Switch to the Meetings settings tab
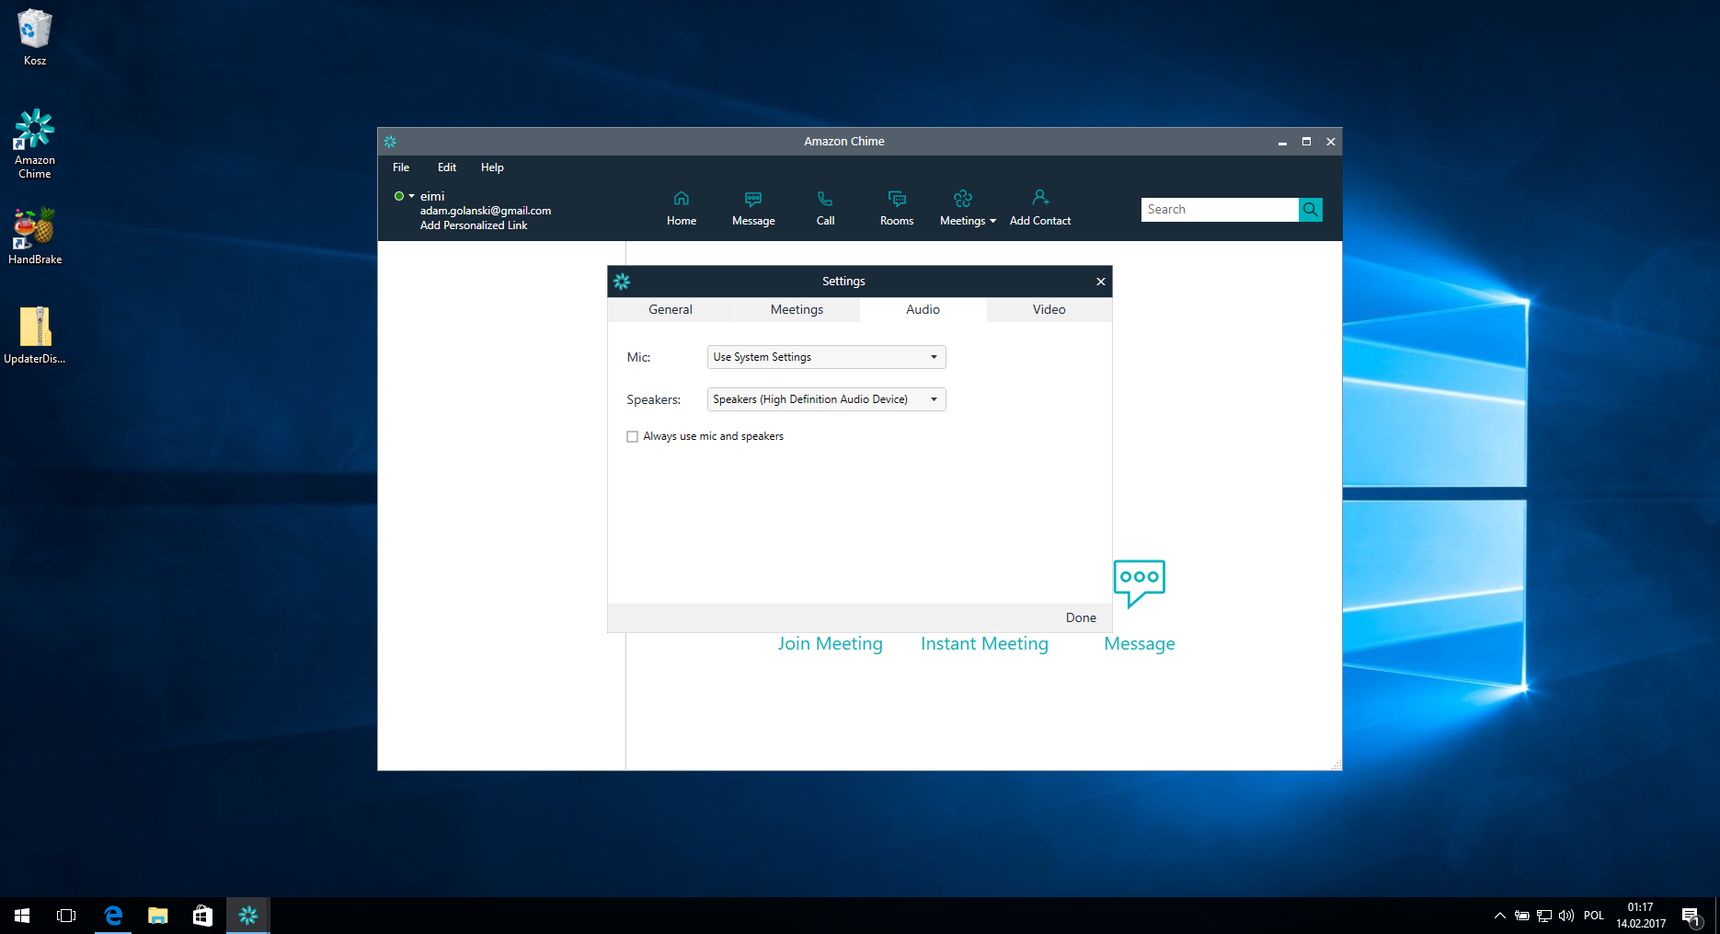Screen dimensions: 1720x934 pyautogui.click(x=796, y=310)
